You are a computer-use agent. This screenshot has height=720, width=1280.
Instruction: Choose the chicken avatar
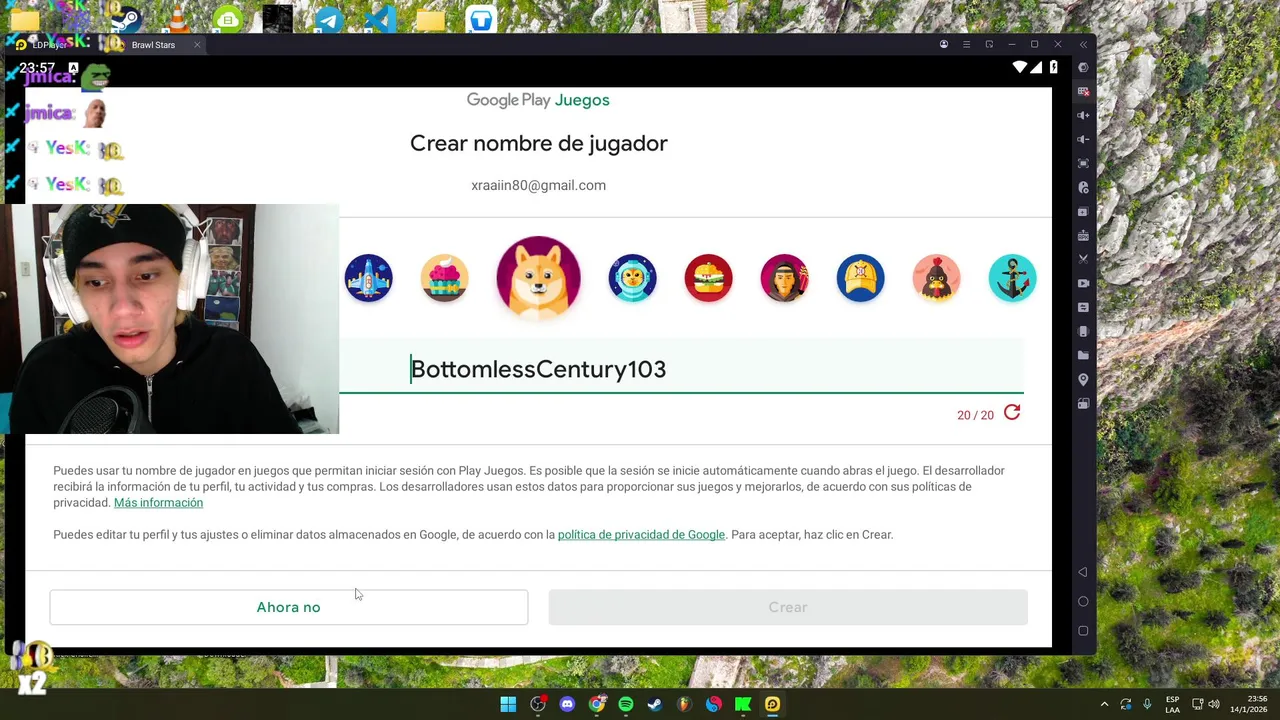(936, 278)
